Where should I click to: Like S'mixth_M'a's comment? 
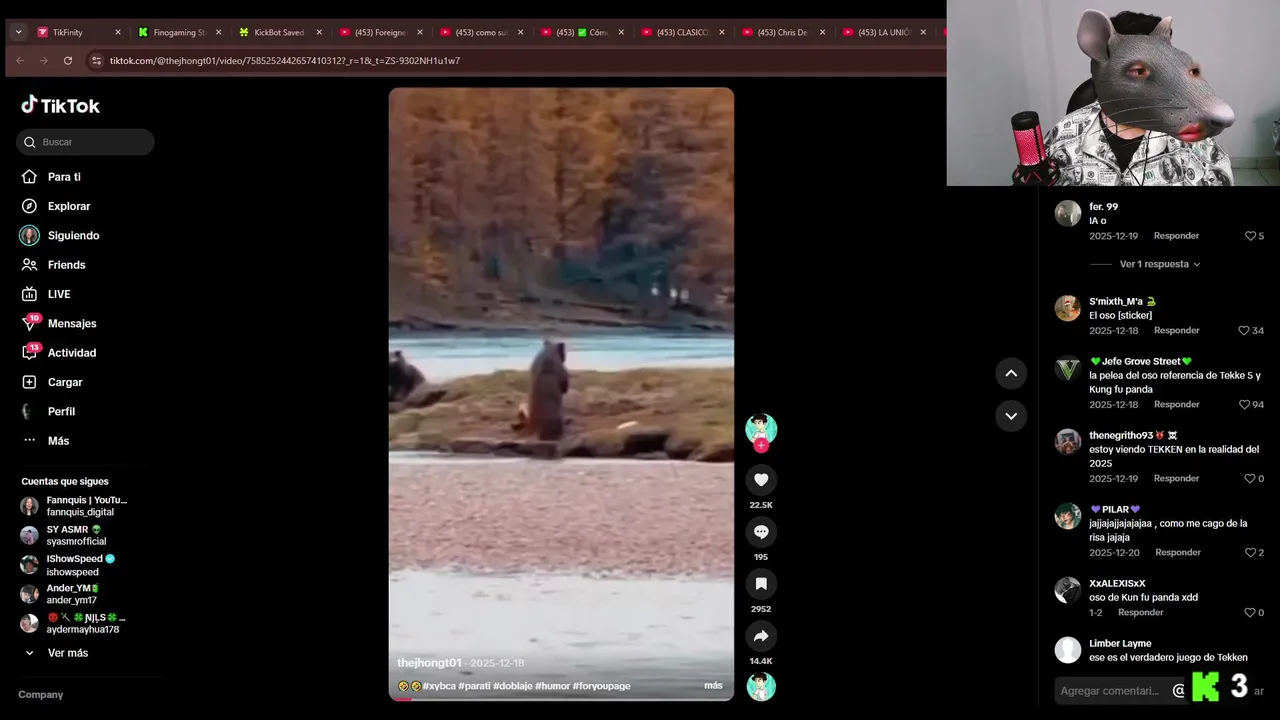coord(1245,331)
